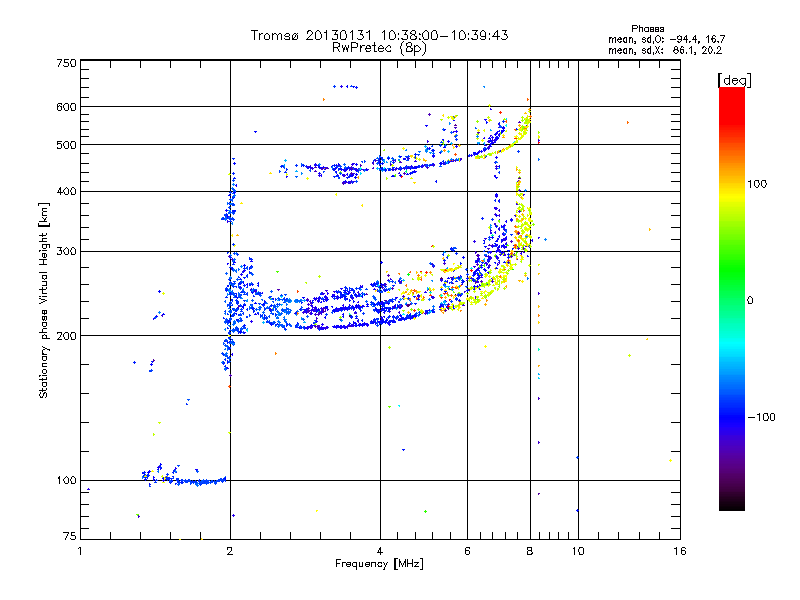Click the '400' y-axis tick label

click(x=66, y=192)
